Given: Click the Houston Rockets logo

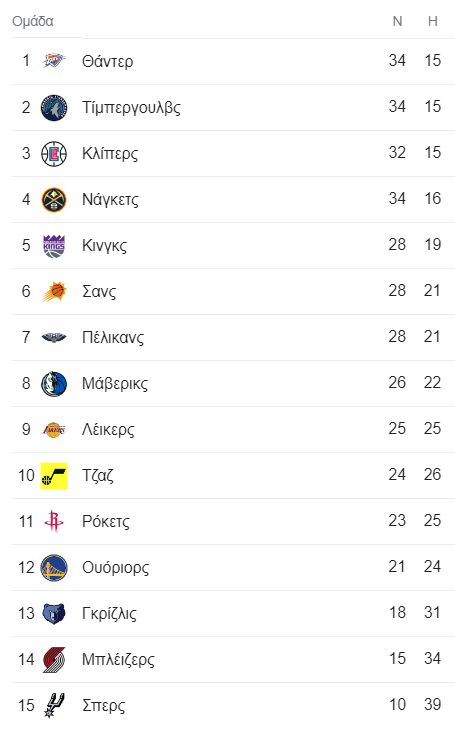Looking at the screenshot, I should tap(54, 521).
